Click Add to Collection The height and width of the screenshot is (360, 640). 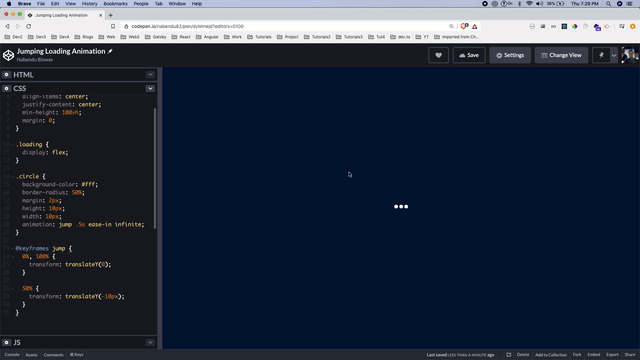tap(551, 355)
